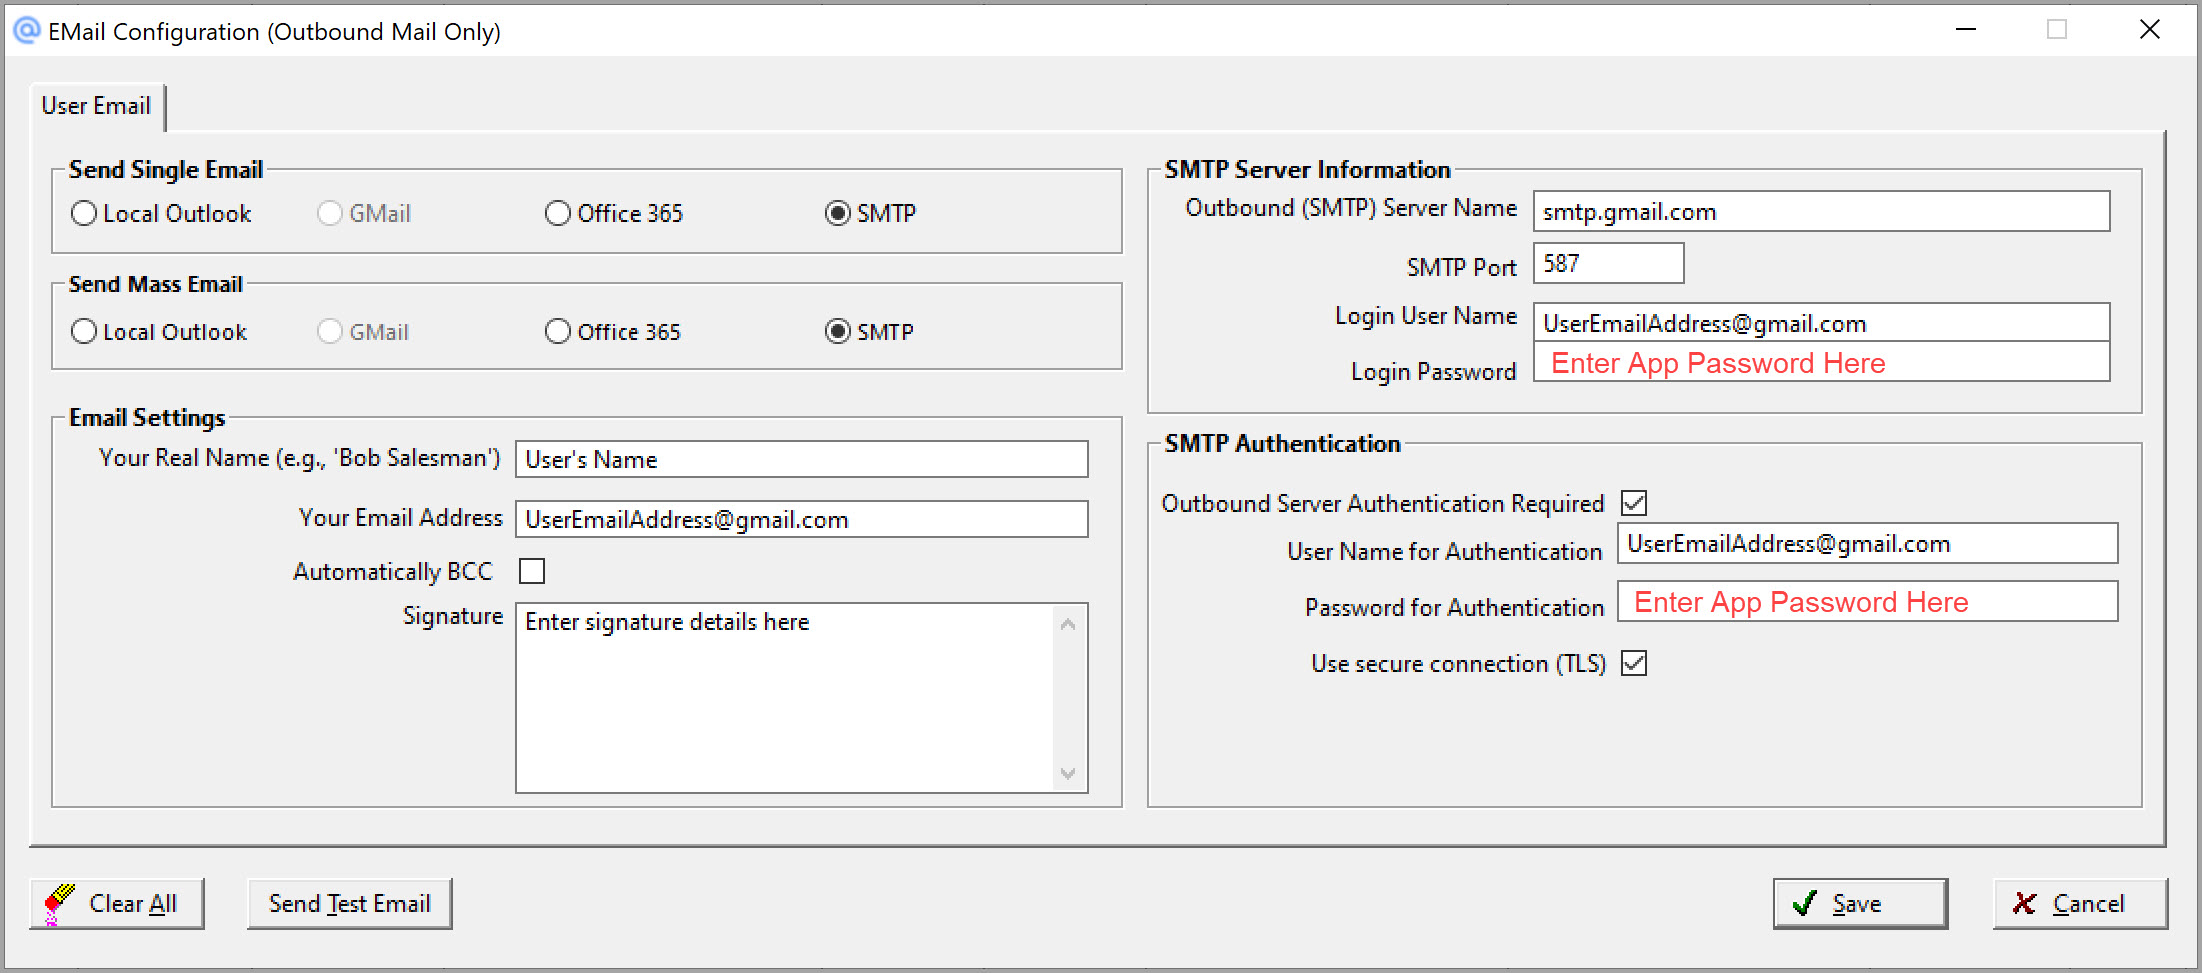The image size is (2202, 973).
Task: Click the red X icon on Cancel button
Action: (2023, 902)
